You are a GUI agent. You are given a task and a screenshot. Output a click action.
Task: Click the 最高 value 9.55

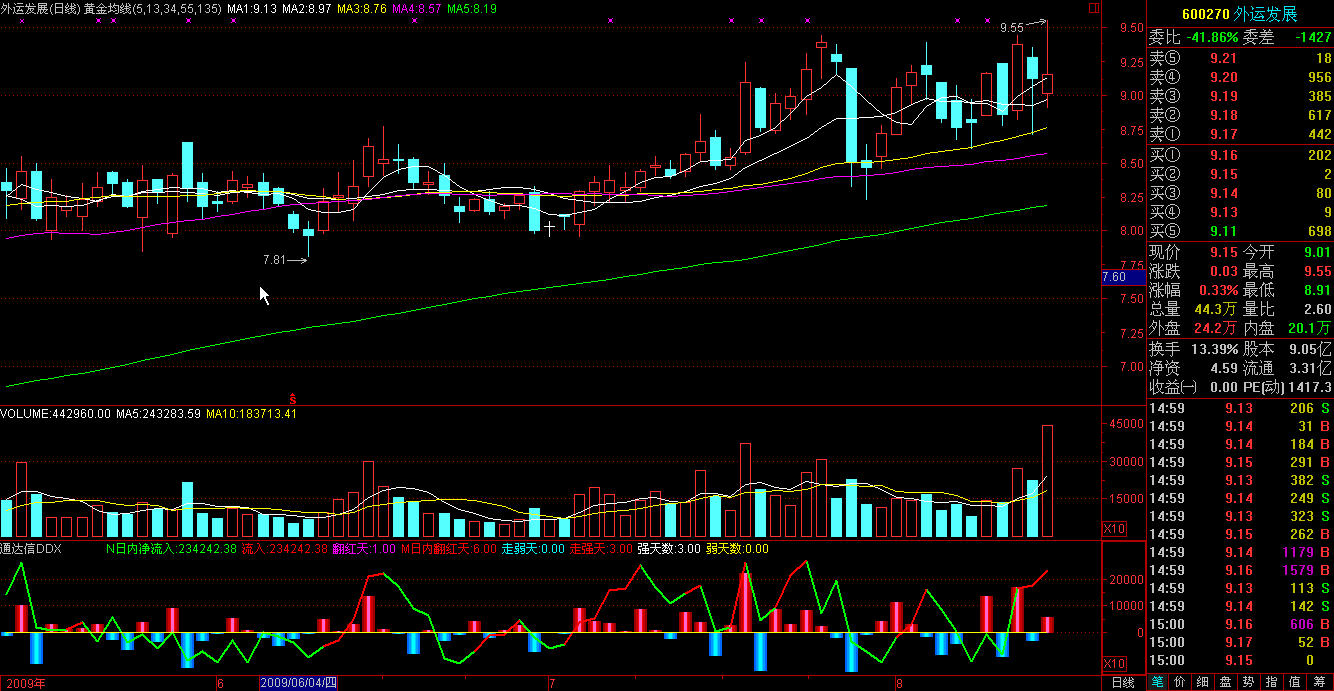click(1316, 271)
